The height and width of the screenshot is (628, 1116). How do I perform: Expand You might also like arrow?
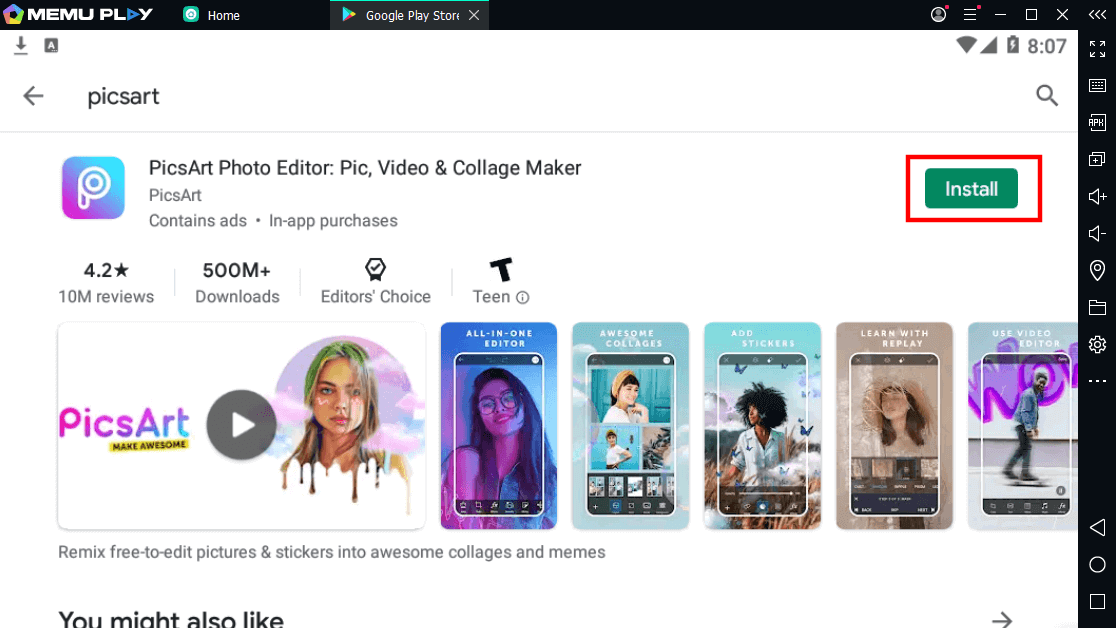tap(1002, 619)
